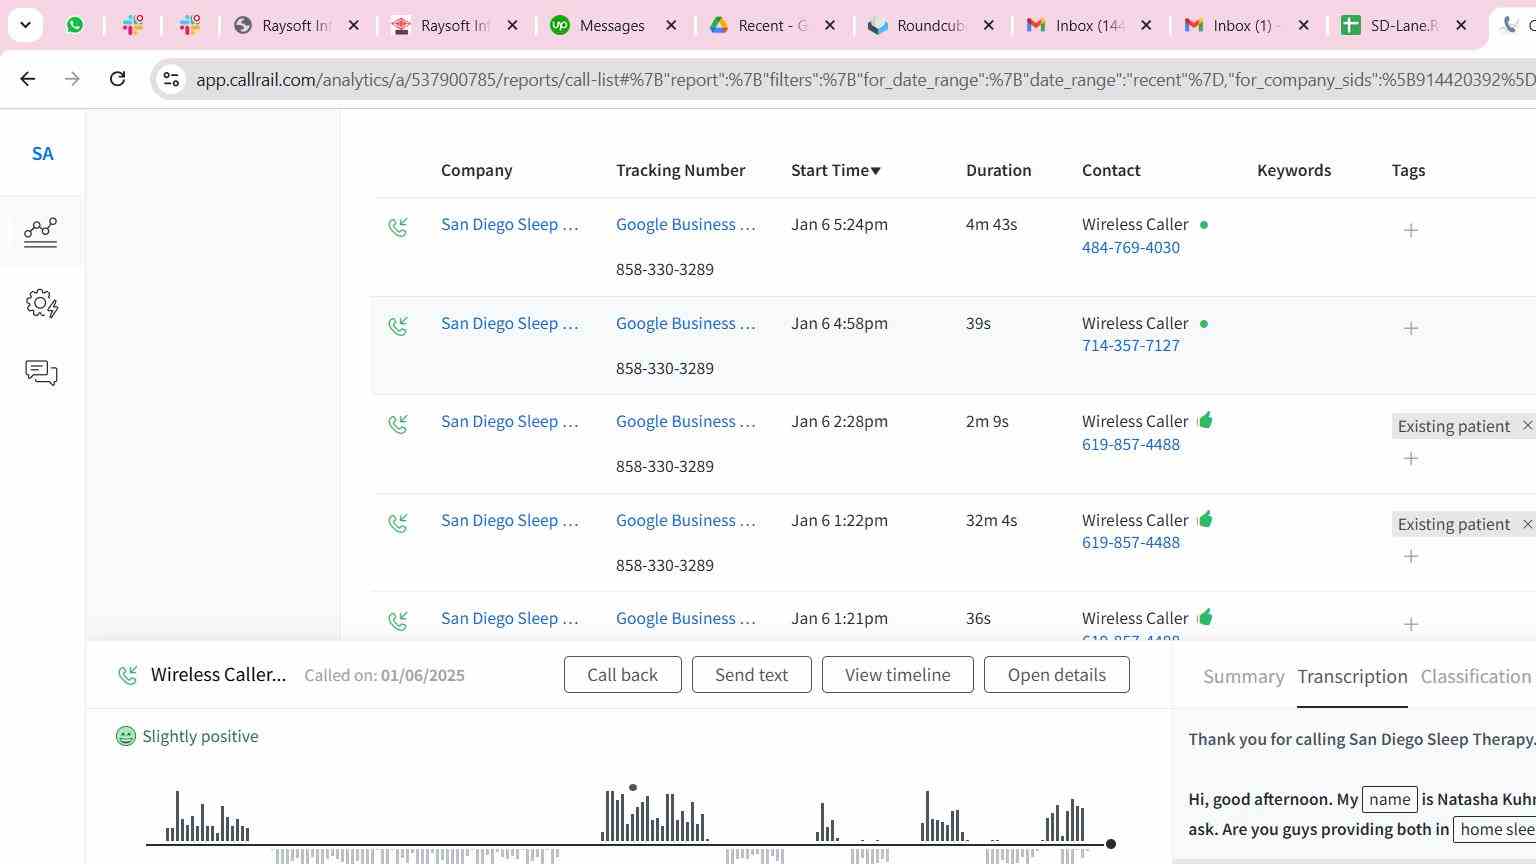1536x864 pixels.
Task: Switch to the Roundcube browser tab
Action: point(930,26)
